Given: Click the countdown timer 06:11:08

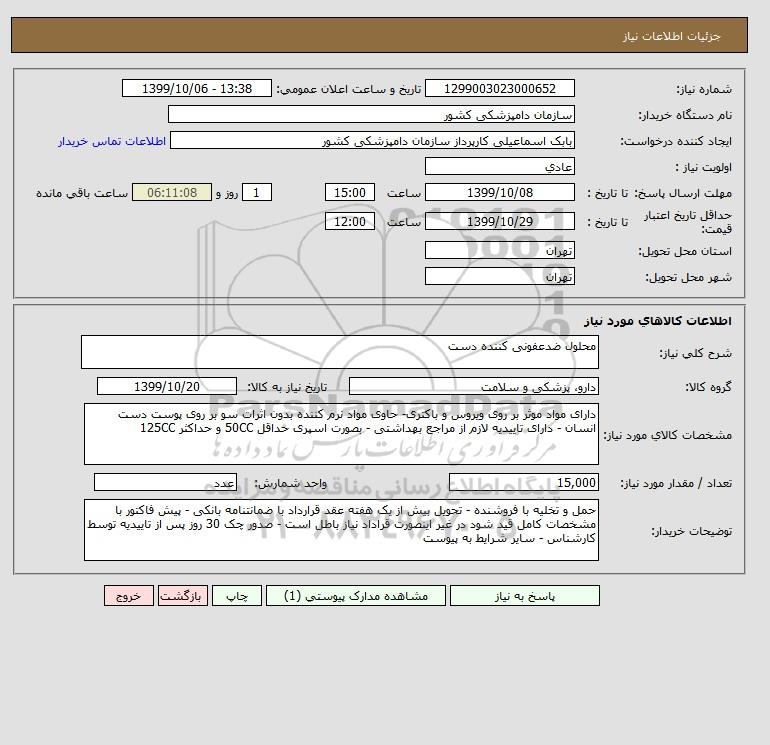Looking at the screenshot, I should click(x=172, y=193).
